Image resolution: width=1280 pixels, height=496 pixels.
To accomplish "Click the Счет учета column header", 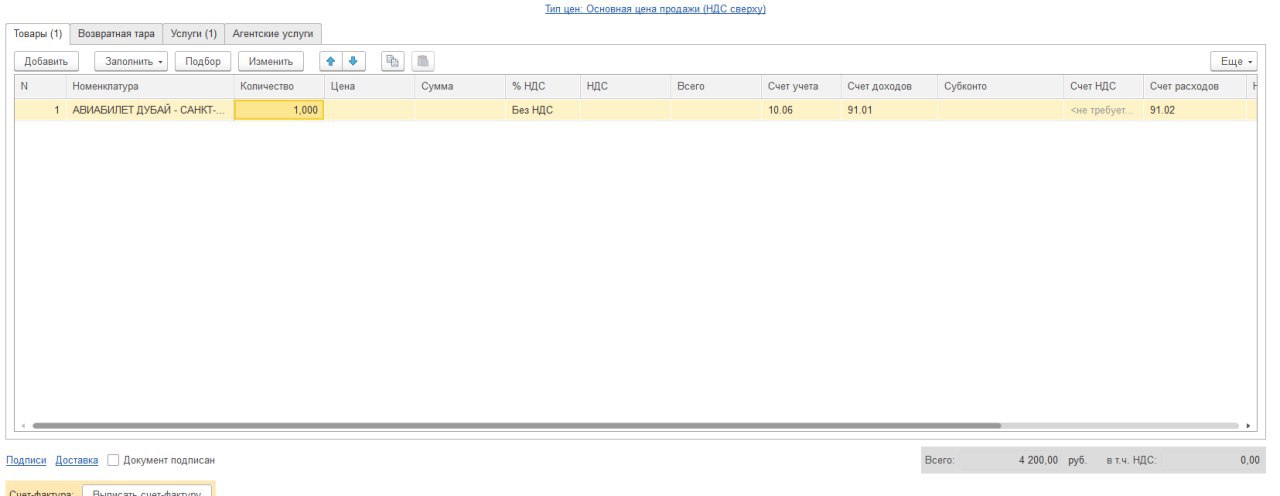I will click(801, 87).
